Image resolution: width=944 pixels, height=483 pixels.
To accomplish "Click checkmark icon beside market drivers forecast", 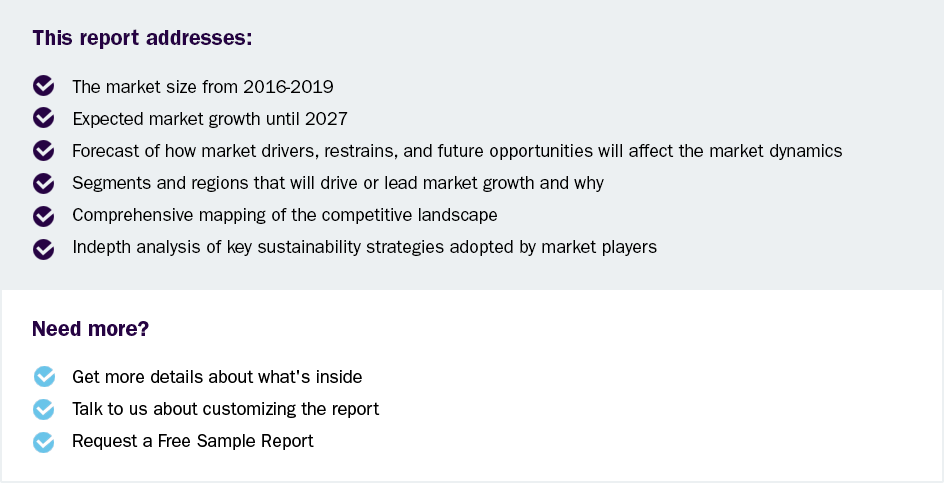I will (x=43, y=151).
